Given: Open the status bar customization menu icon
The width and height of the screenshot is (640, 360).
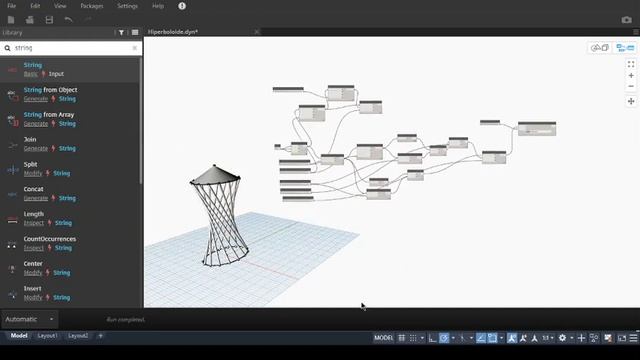Looking at the screenshot, I should point(633,338).
